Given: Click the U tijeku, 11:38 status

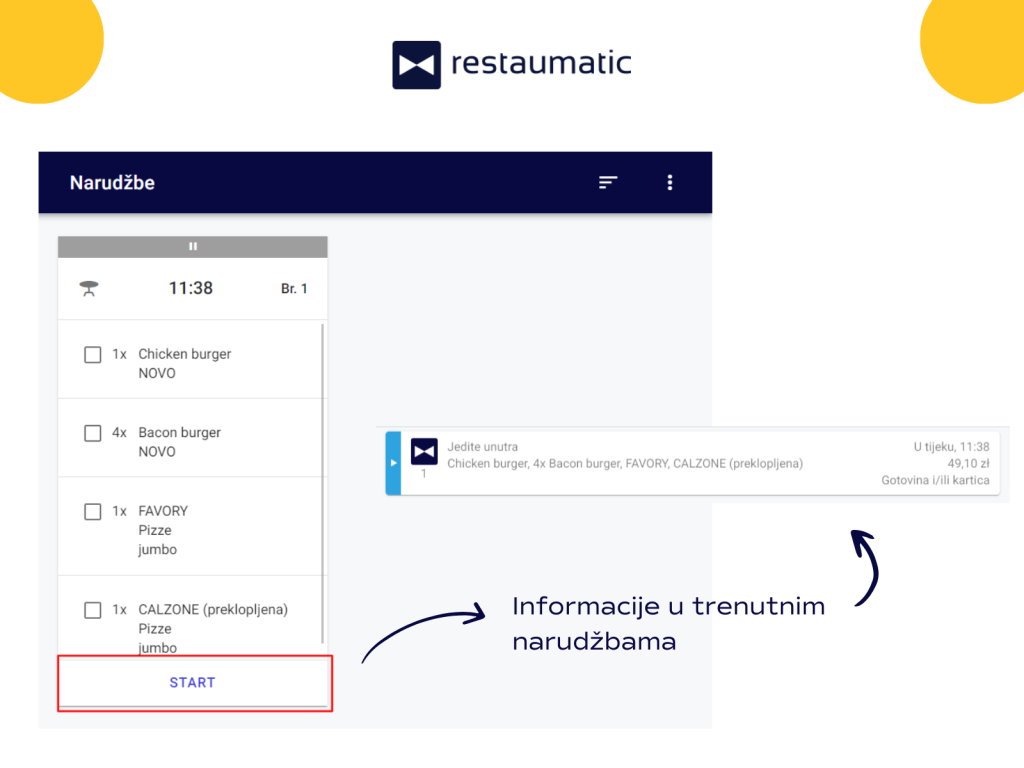Looking at the screenshot, I should tap(951, 447).
